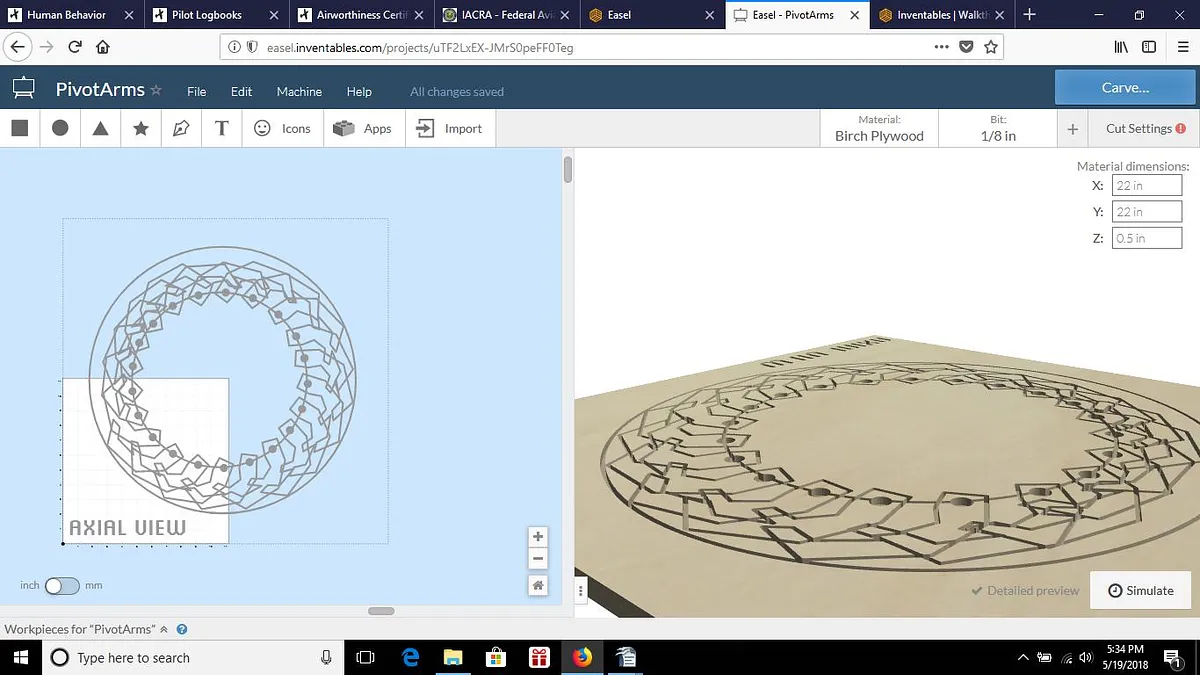This screenshot has width=1200, height=675.
Task: Click the X material dimension field
Action: pos(1146,186)
